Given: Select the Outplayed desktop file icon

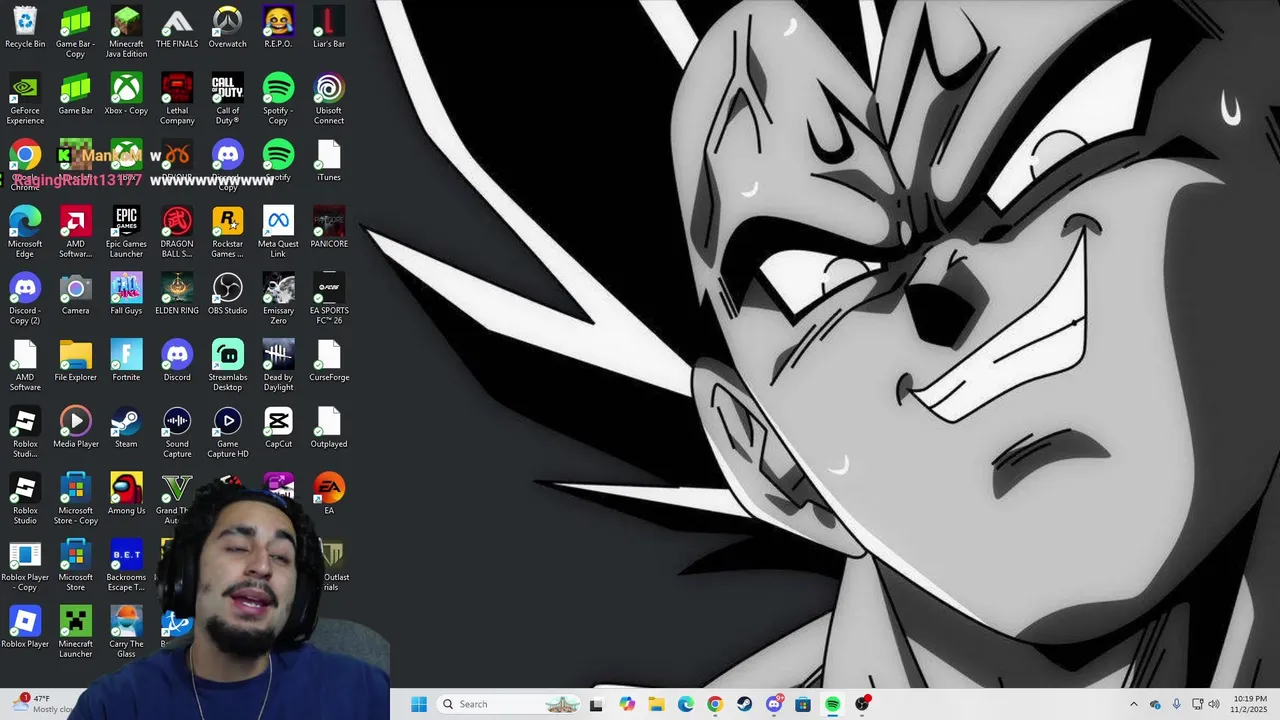Looking at the screenshot, I should 329,428.
